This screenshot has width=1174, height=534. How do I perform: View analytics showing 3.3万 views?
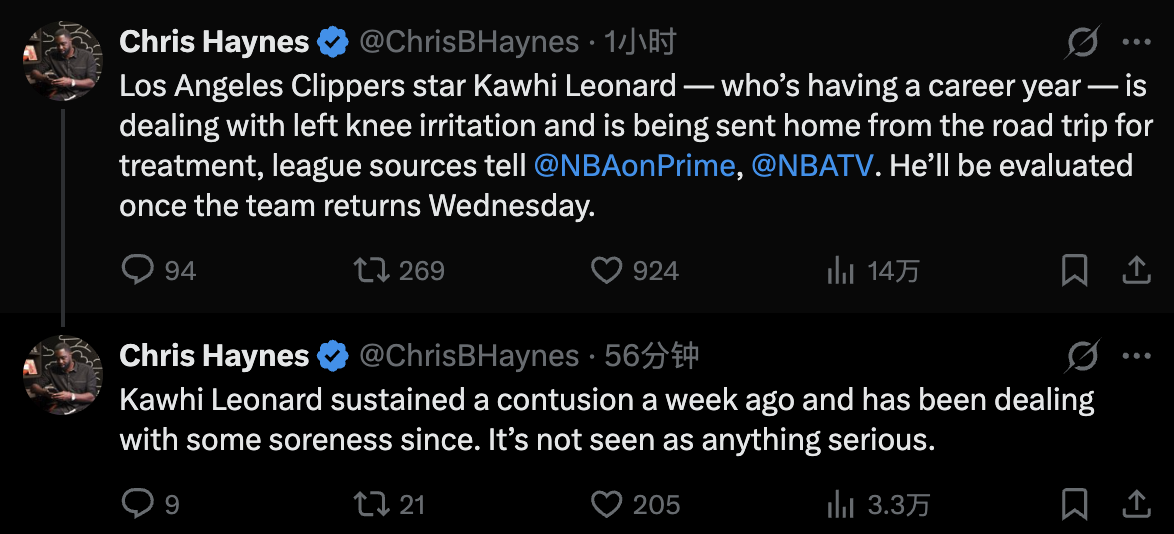[x=840, y=504]
